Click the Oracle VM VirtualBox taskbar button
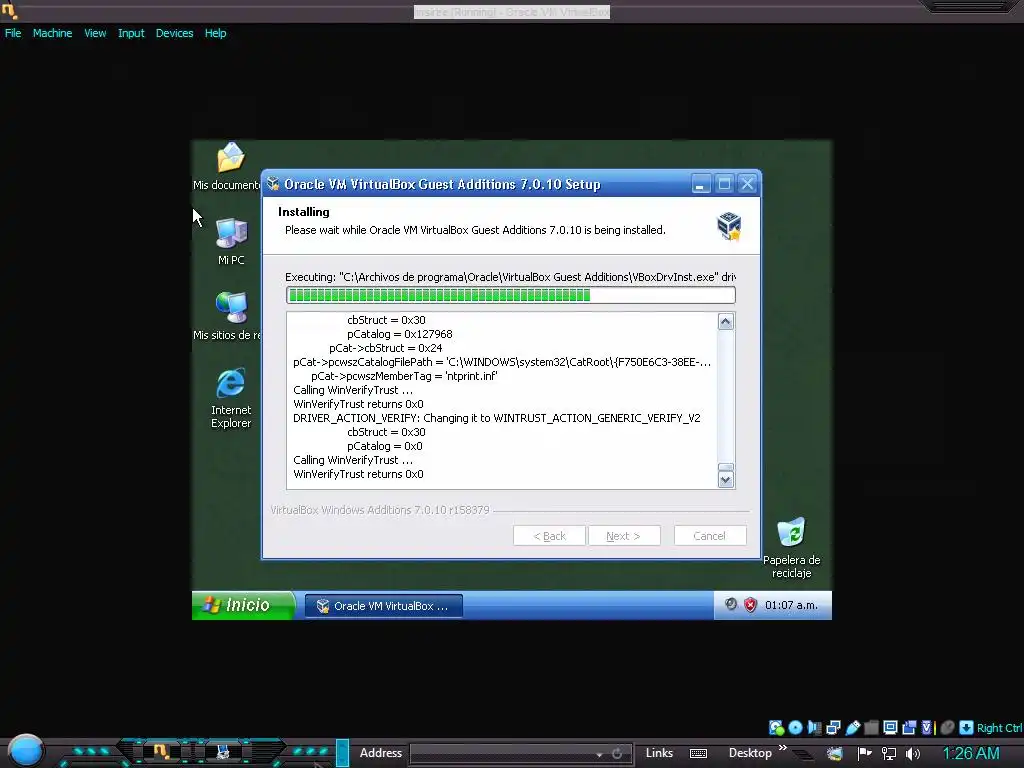 (384, 606)
